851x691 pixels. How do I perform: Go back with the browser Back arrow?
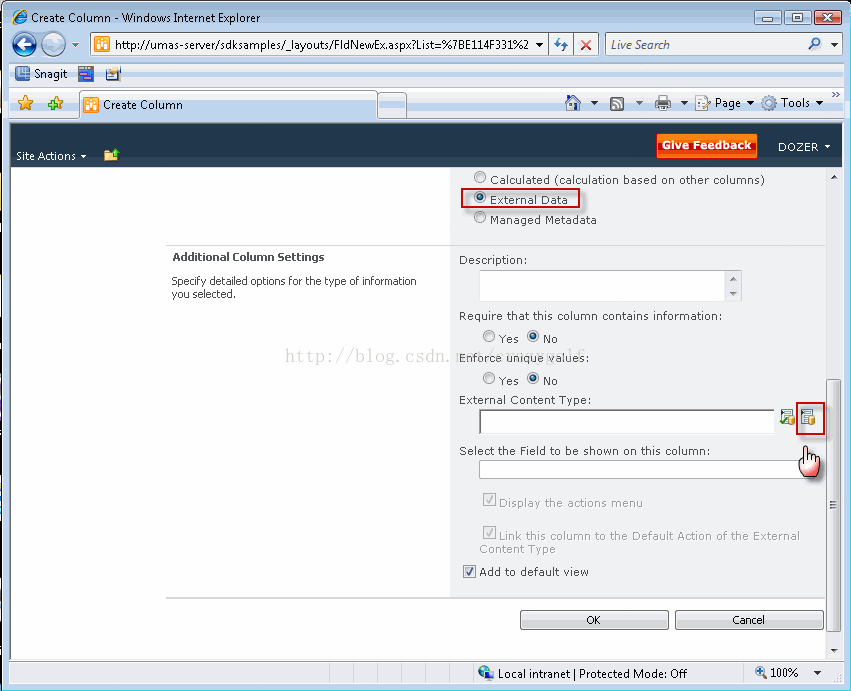(24, 45)
